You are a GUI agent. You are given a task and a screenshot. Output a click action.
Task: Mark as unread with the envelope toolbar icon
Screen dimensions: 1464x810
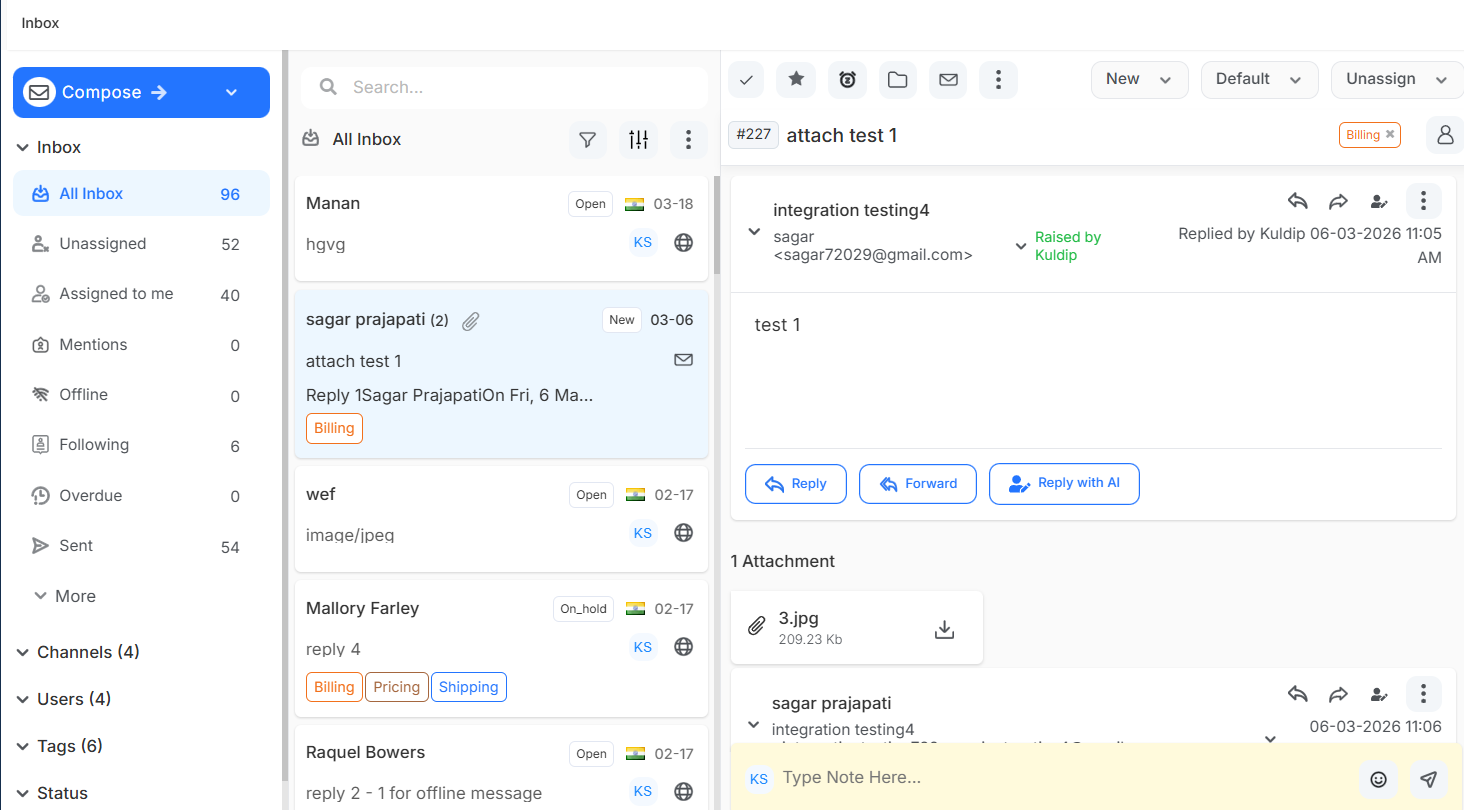949,80
